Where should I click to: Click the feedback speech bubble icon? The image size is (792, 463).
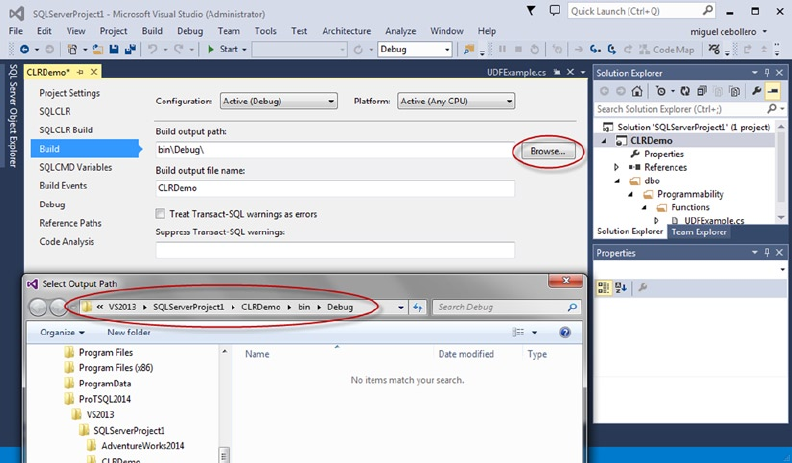[555, 11]
